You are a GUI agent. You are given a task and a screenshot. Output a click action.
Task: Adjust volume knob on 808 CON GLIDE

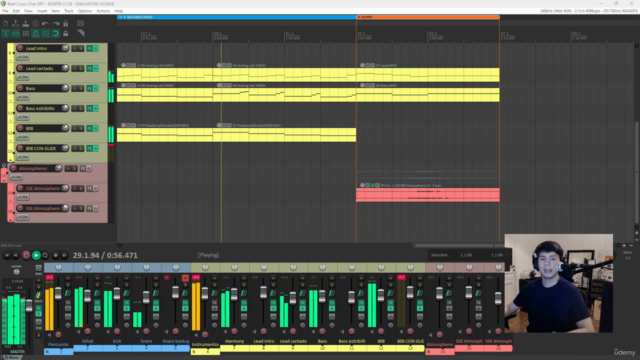click(x=65, y=148)
